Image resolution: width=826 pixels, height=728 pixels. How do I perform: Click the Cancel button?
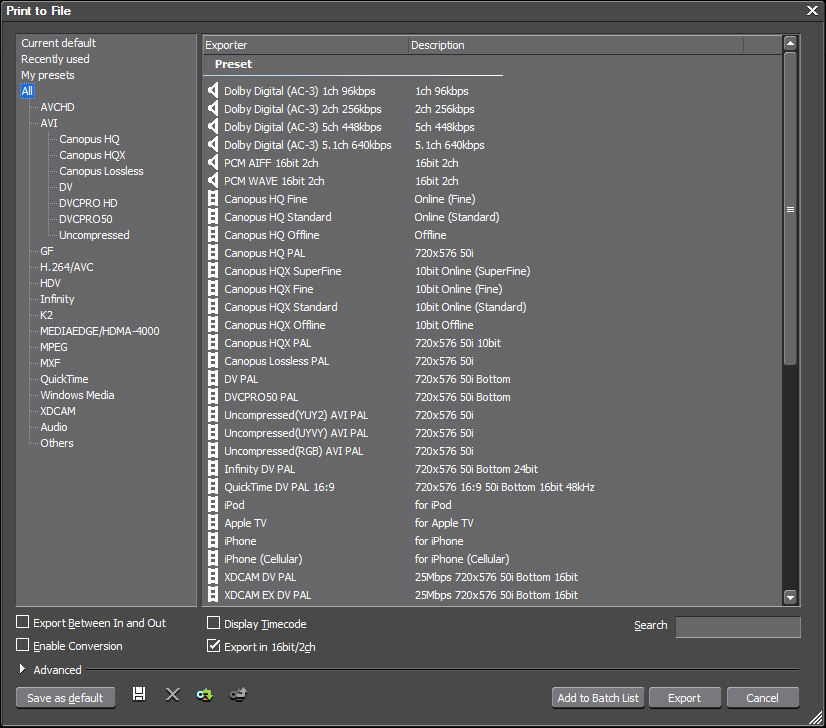tap(762, 697)
